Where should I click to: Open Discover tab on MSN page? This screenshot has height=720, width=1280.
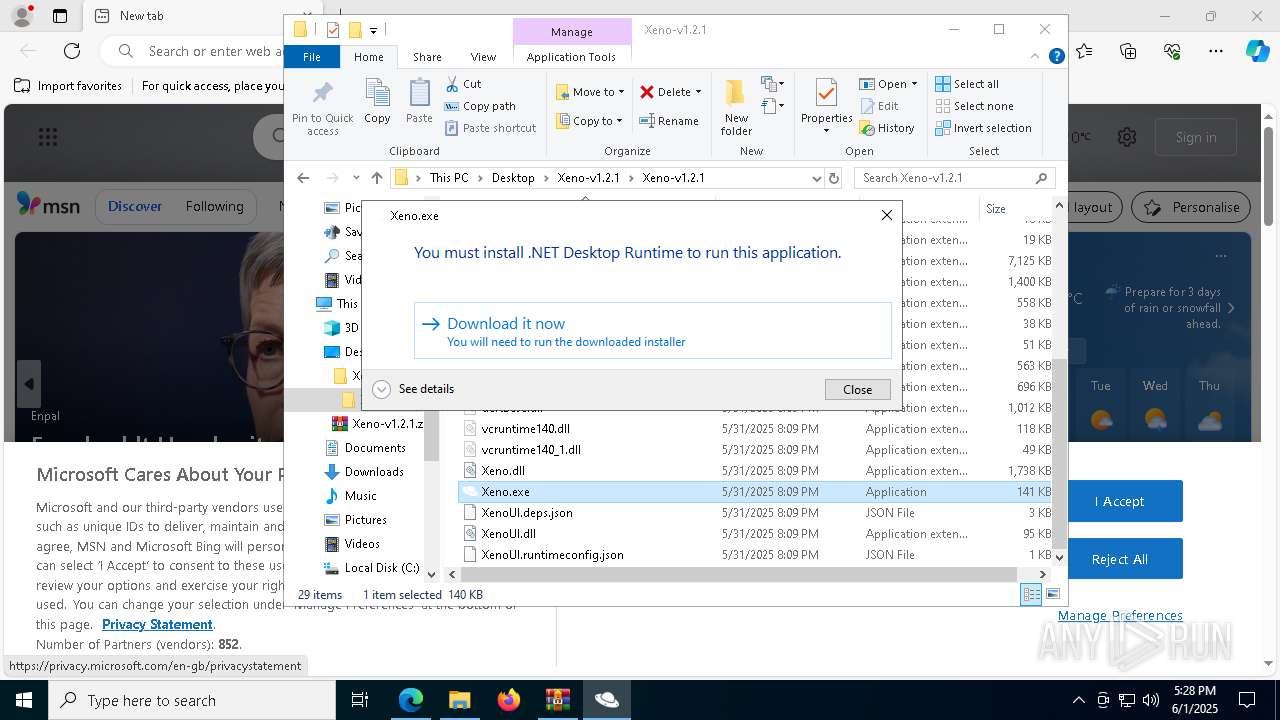tap(134, 207)
